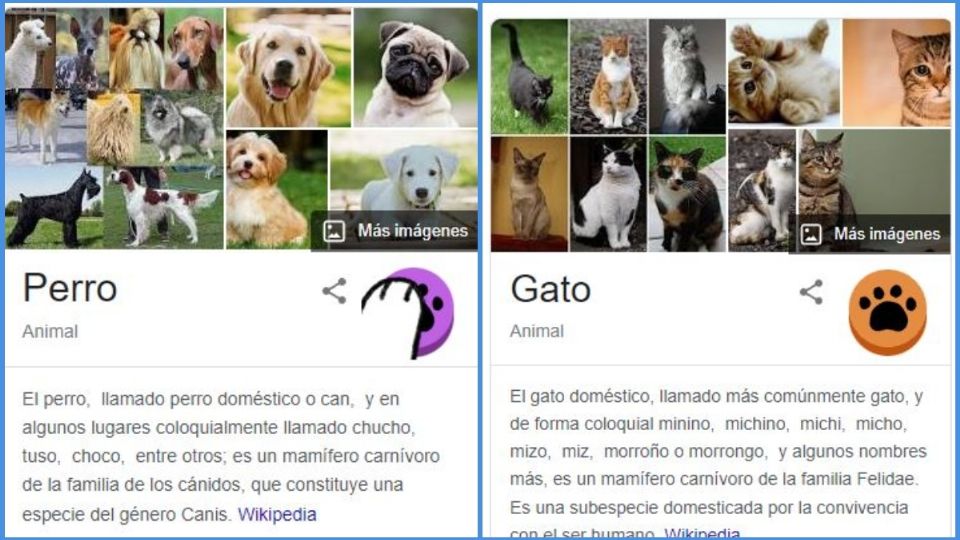Click the Gato title heading

(x=550, y=289)
